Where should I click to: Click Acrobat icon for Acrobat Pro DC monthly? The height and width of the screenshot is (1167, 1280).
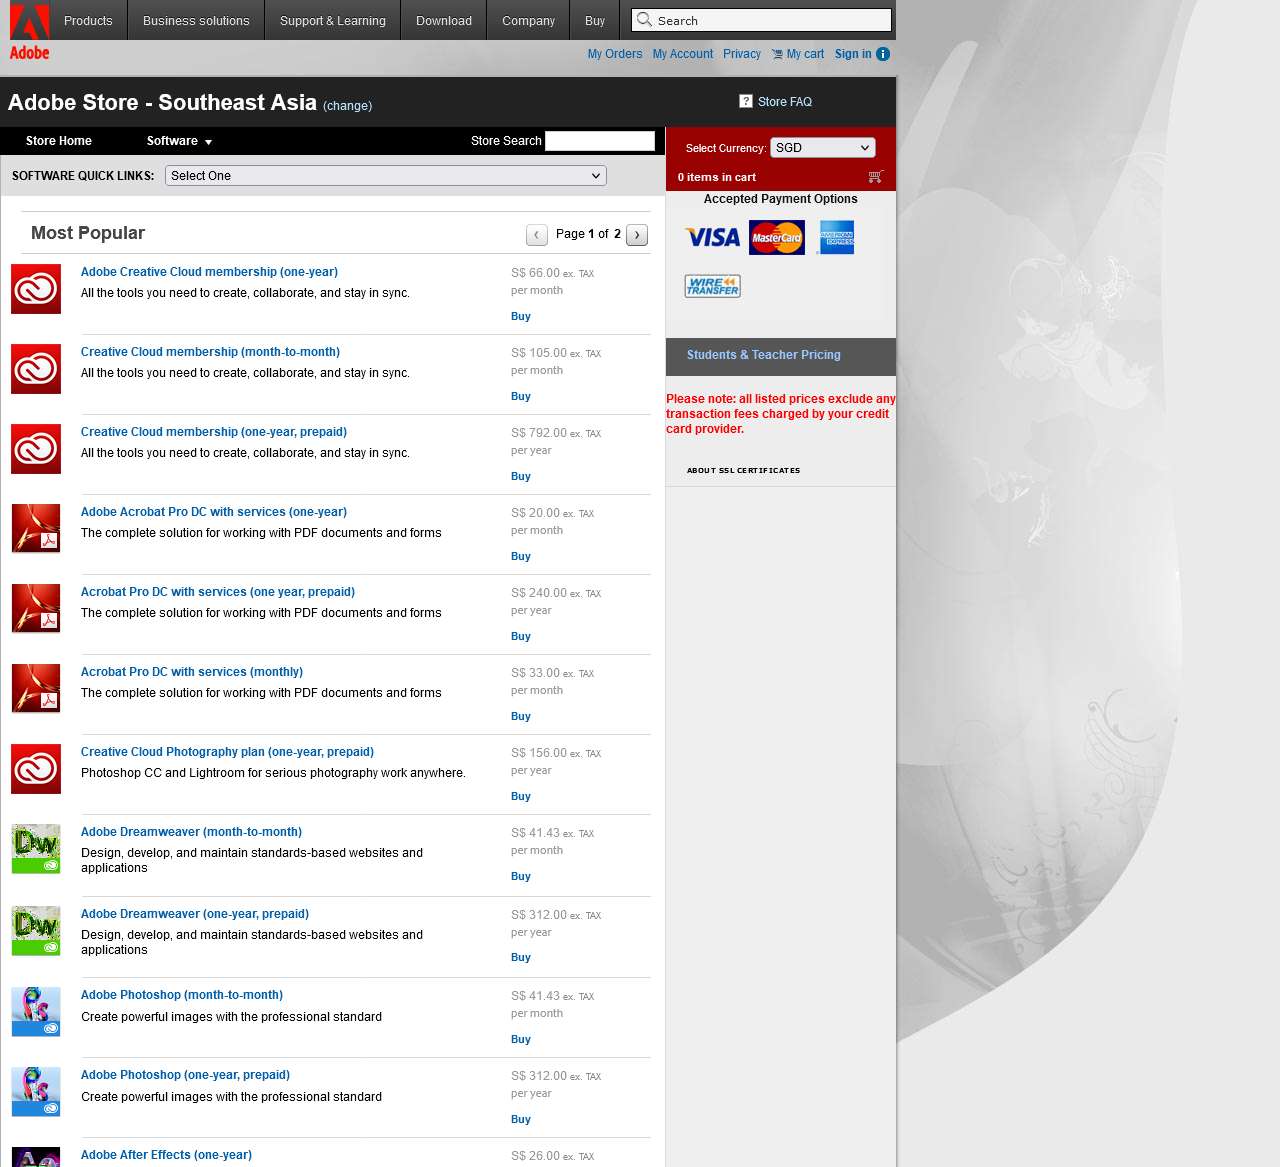click(x=36, y=688)
